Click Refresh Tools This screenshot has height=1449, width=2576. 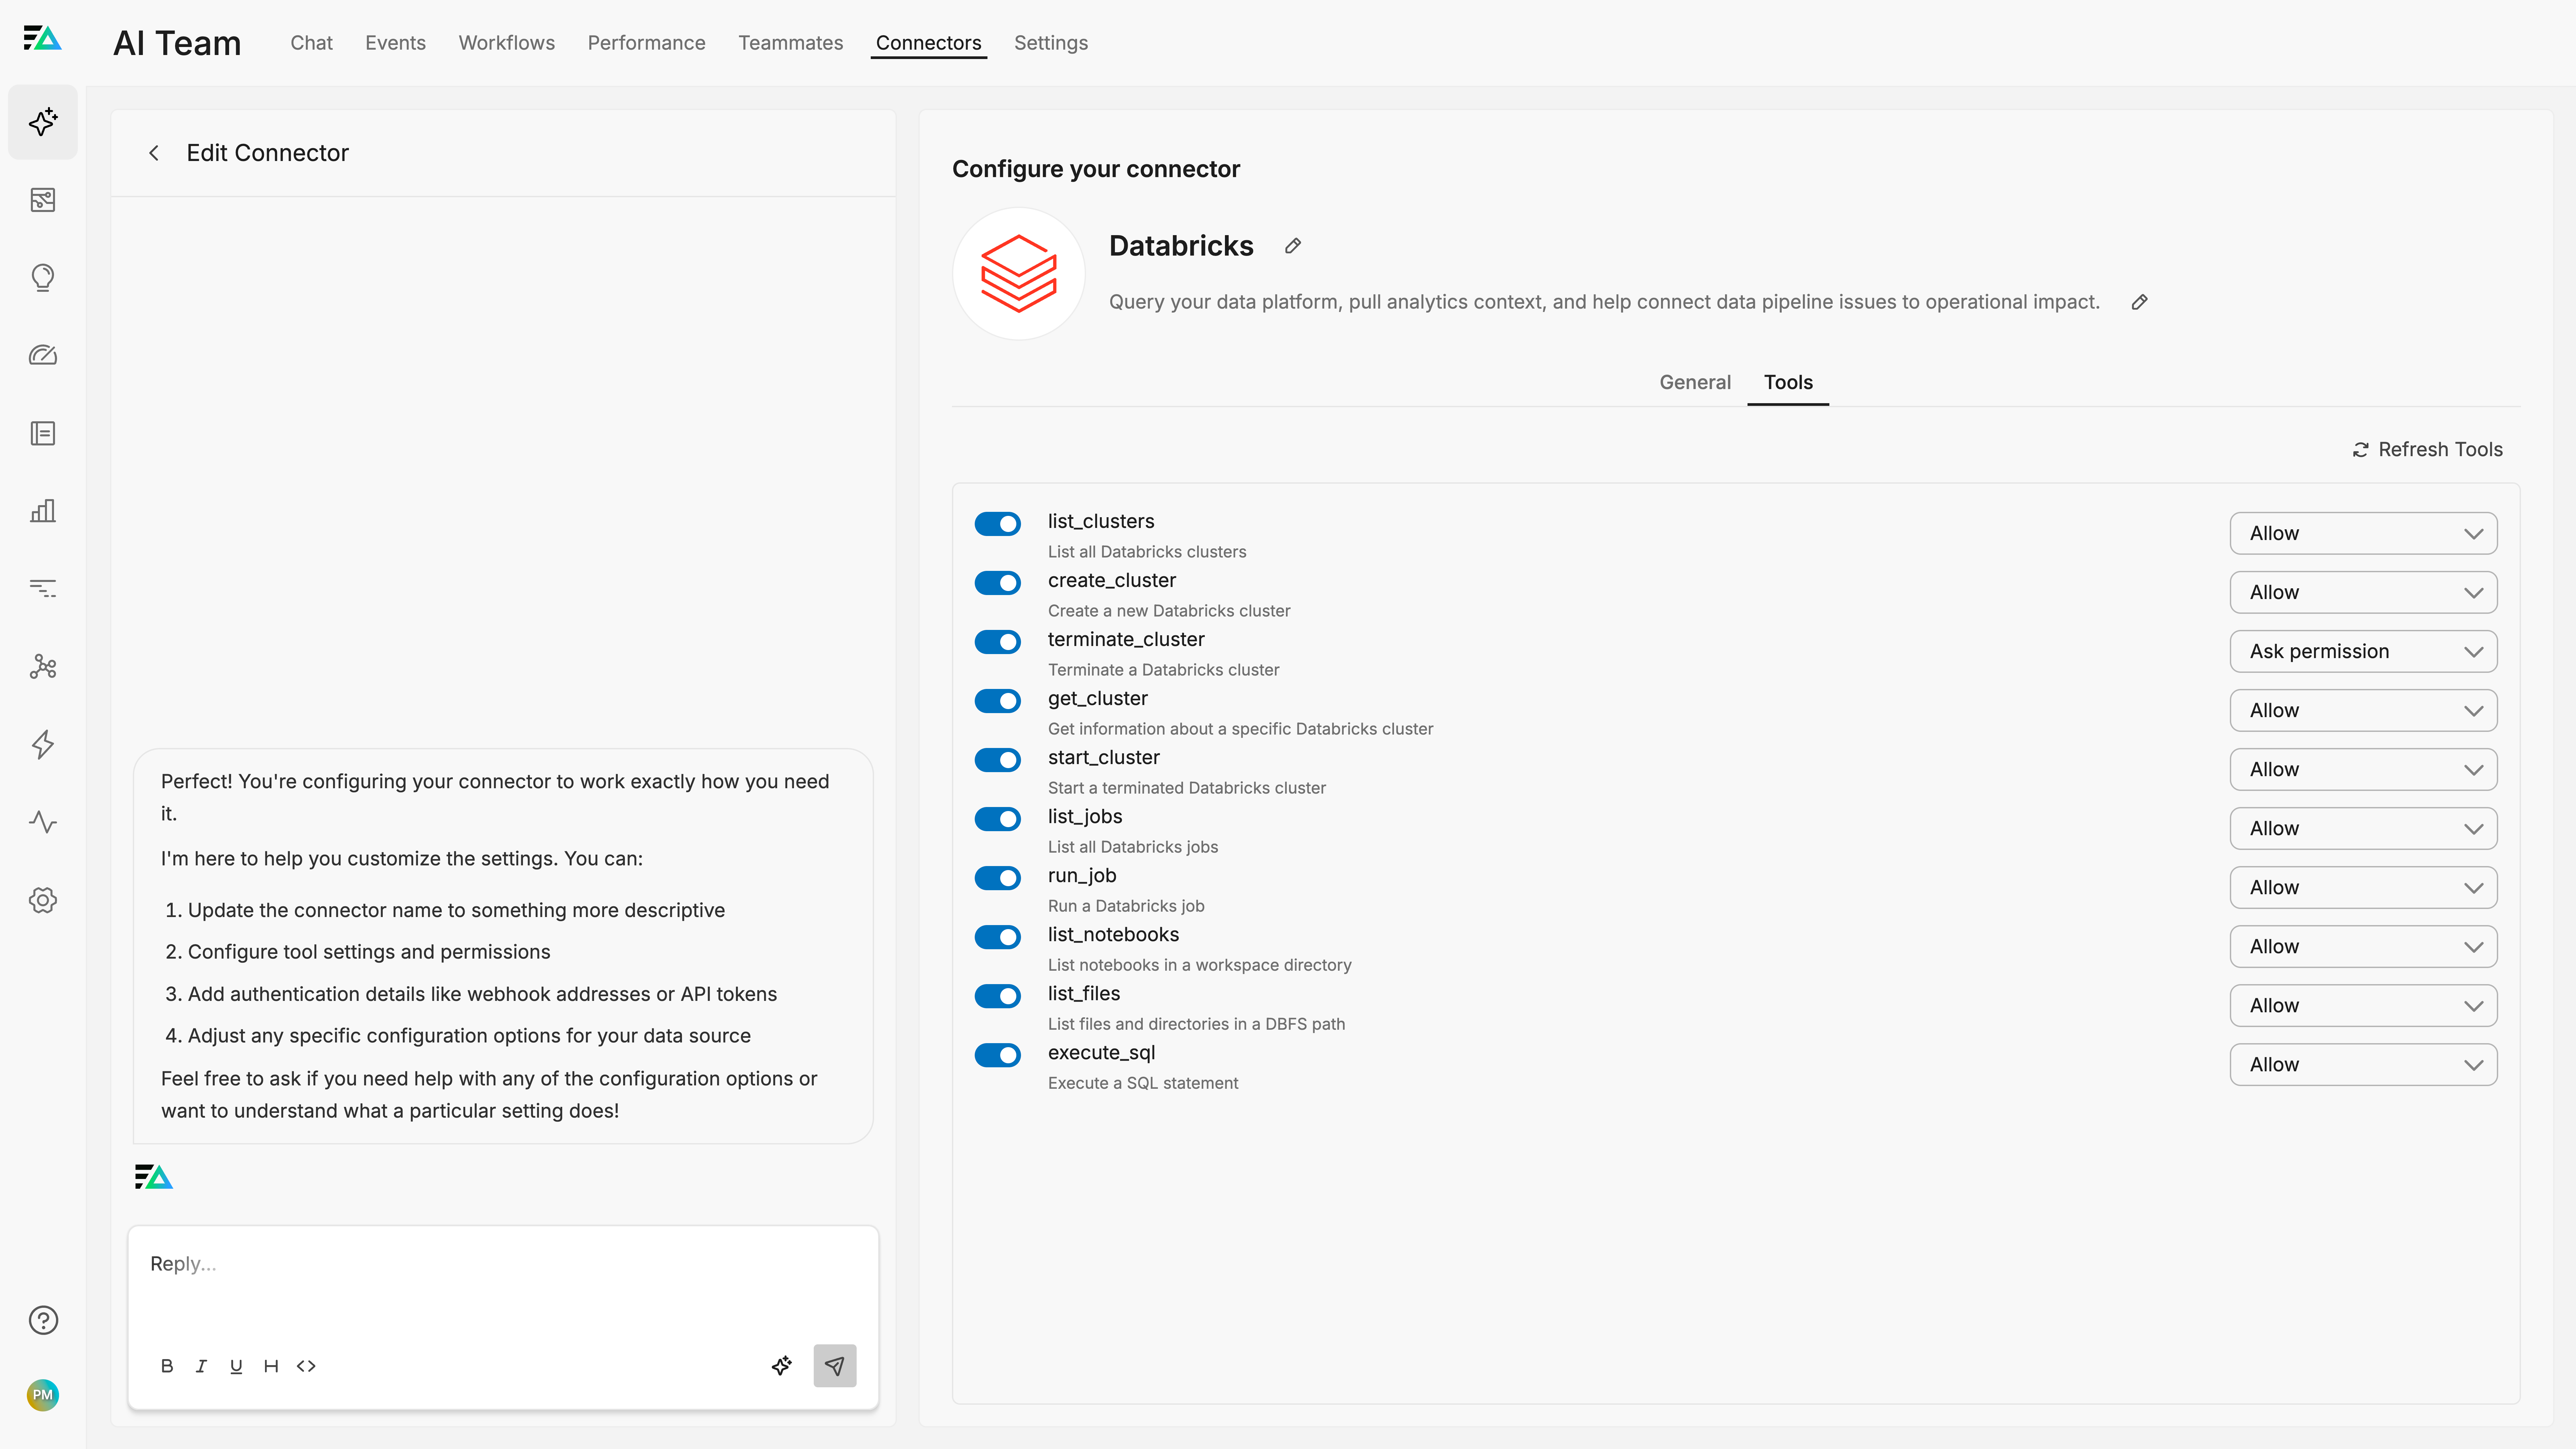coord(2428,450)
